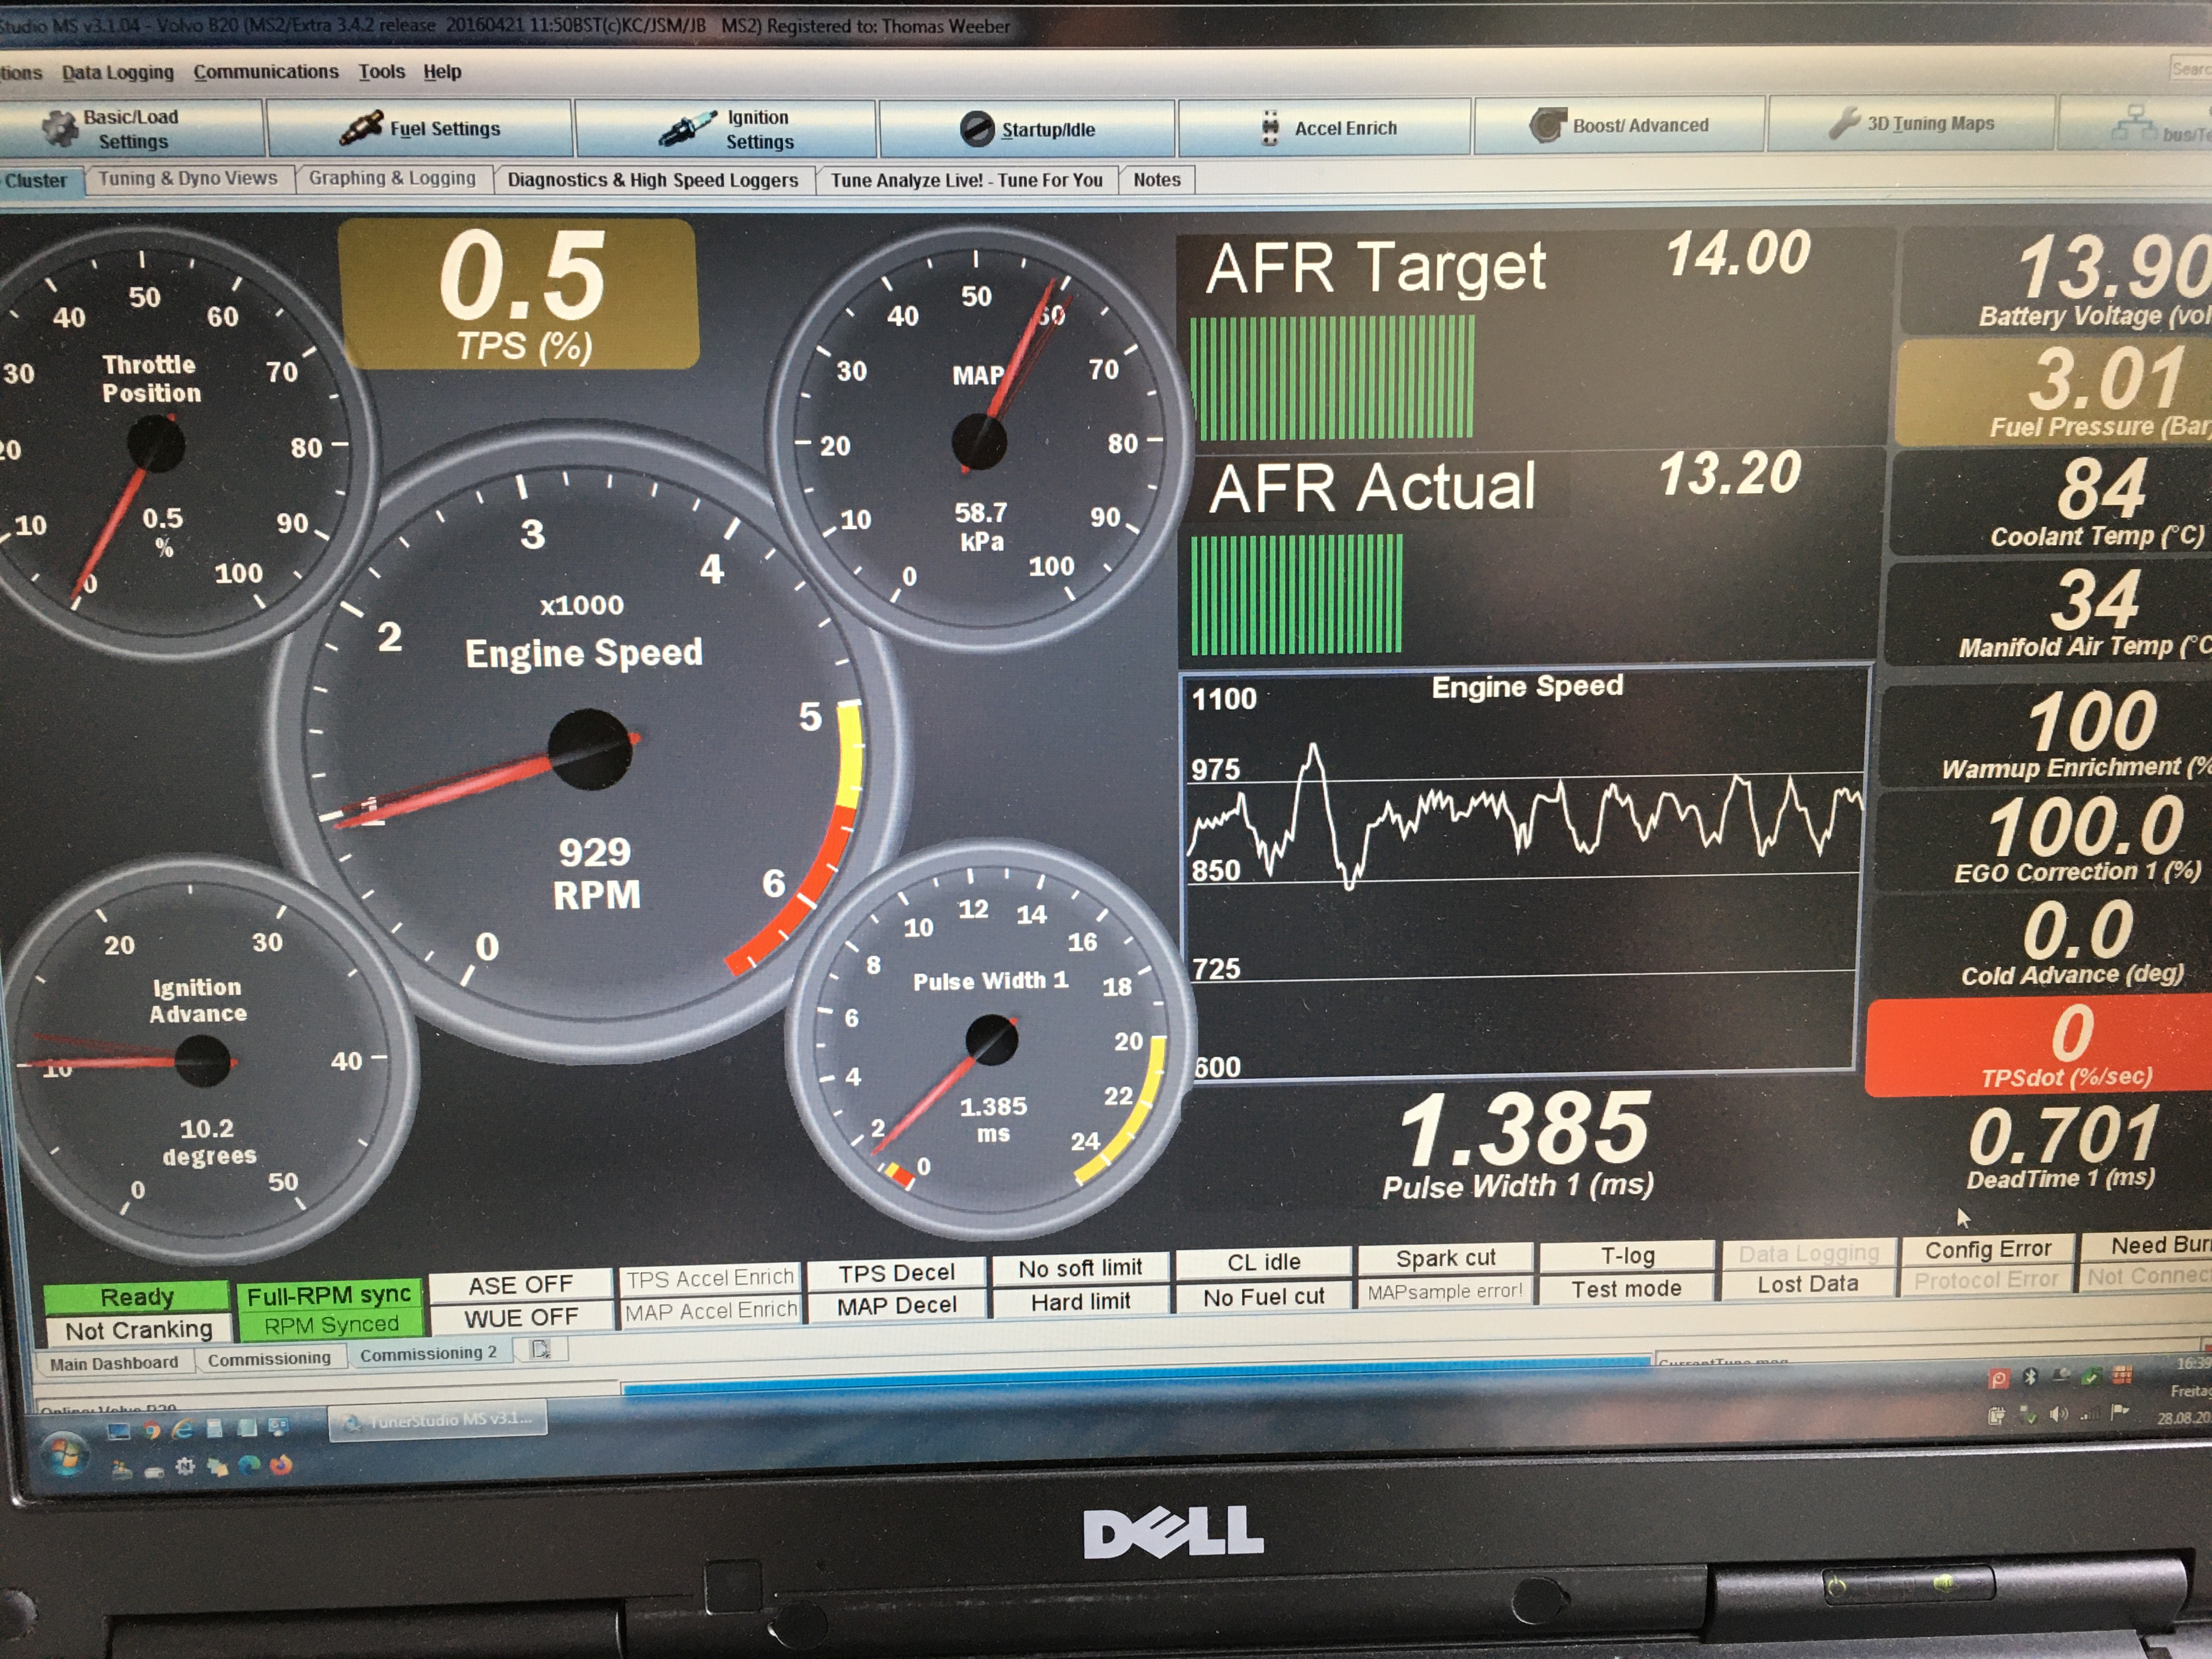Switch to Tuning & Dyno Views tab
Viewport: 2212px width, 1659px height.
click(187, 178)
